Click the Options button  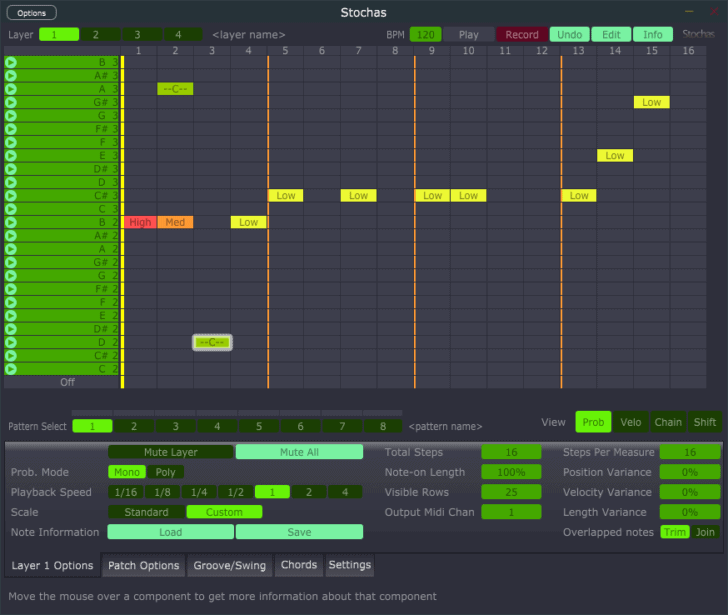pyautogui.click(x=32, y=13)
